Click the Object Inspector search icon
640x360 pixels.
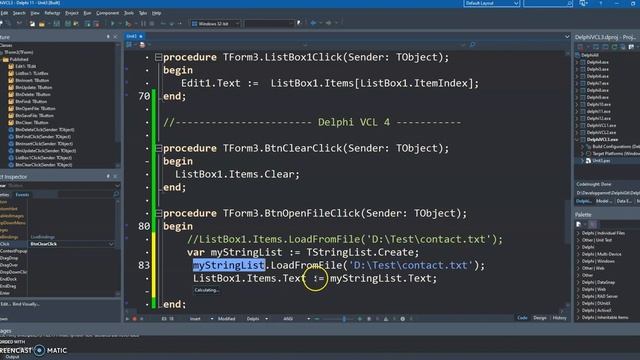[116, 194]
